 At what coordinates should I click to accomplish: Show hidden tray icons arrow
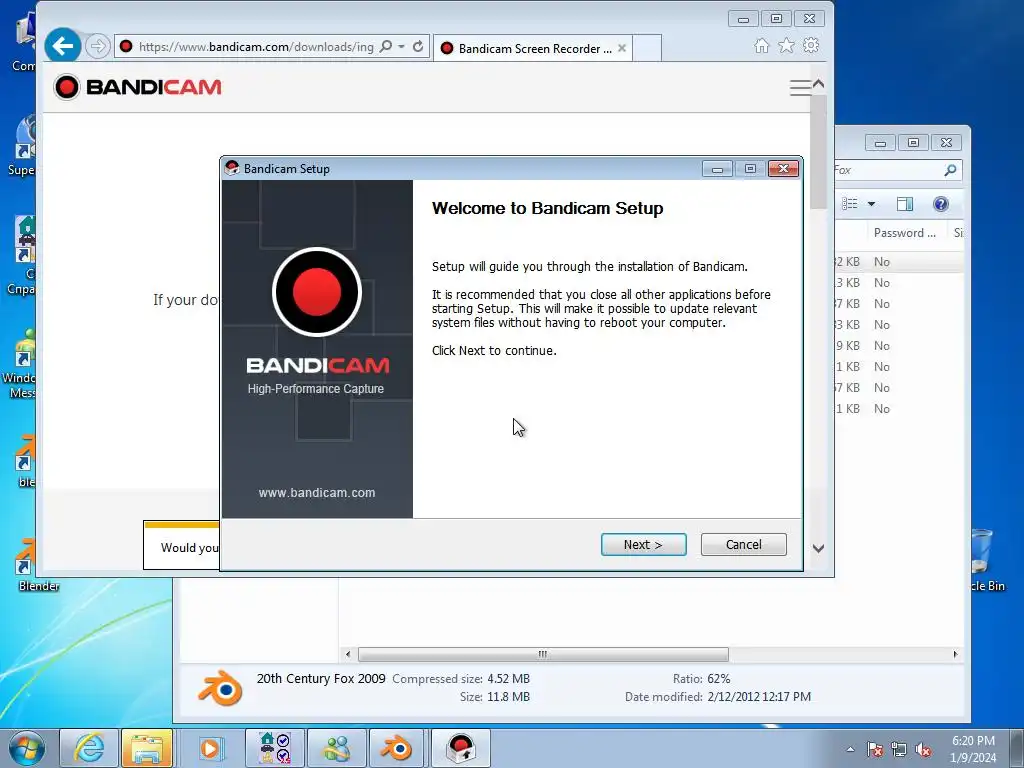click(x=850, y=750)
